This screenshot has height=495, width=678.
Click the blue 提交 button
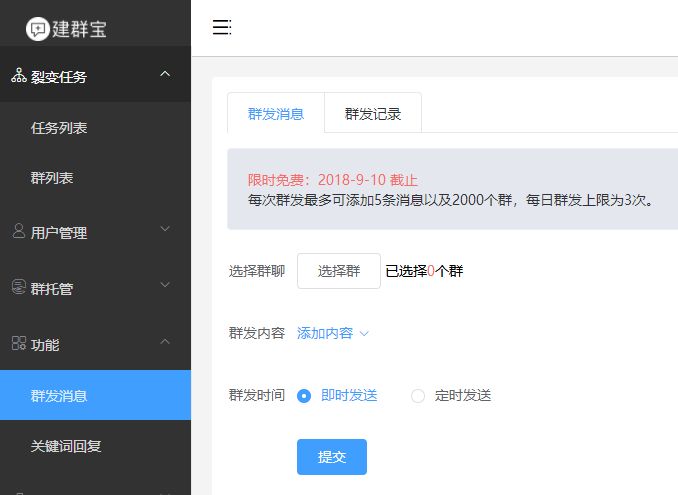pyautogui.click(x=332, y=457)
